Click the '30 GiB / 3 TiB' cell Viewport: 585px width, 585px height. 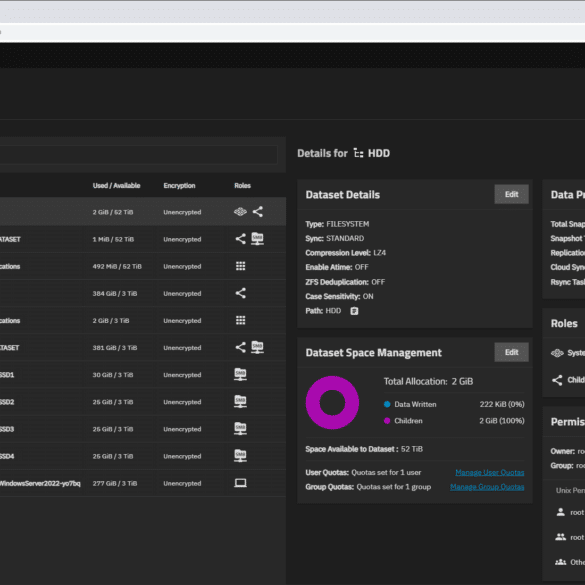[113, 375]
